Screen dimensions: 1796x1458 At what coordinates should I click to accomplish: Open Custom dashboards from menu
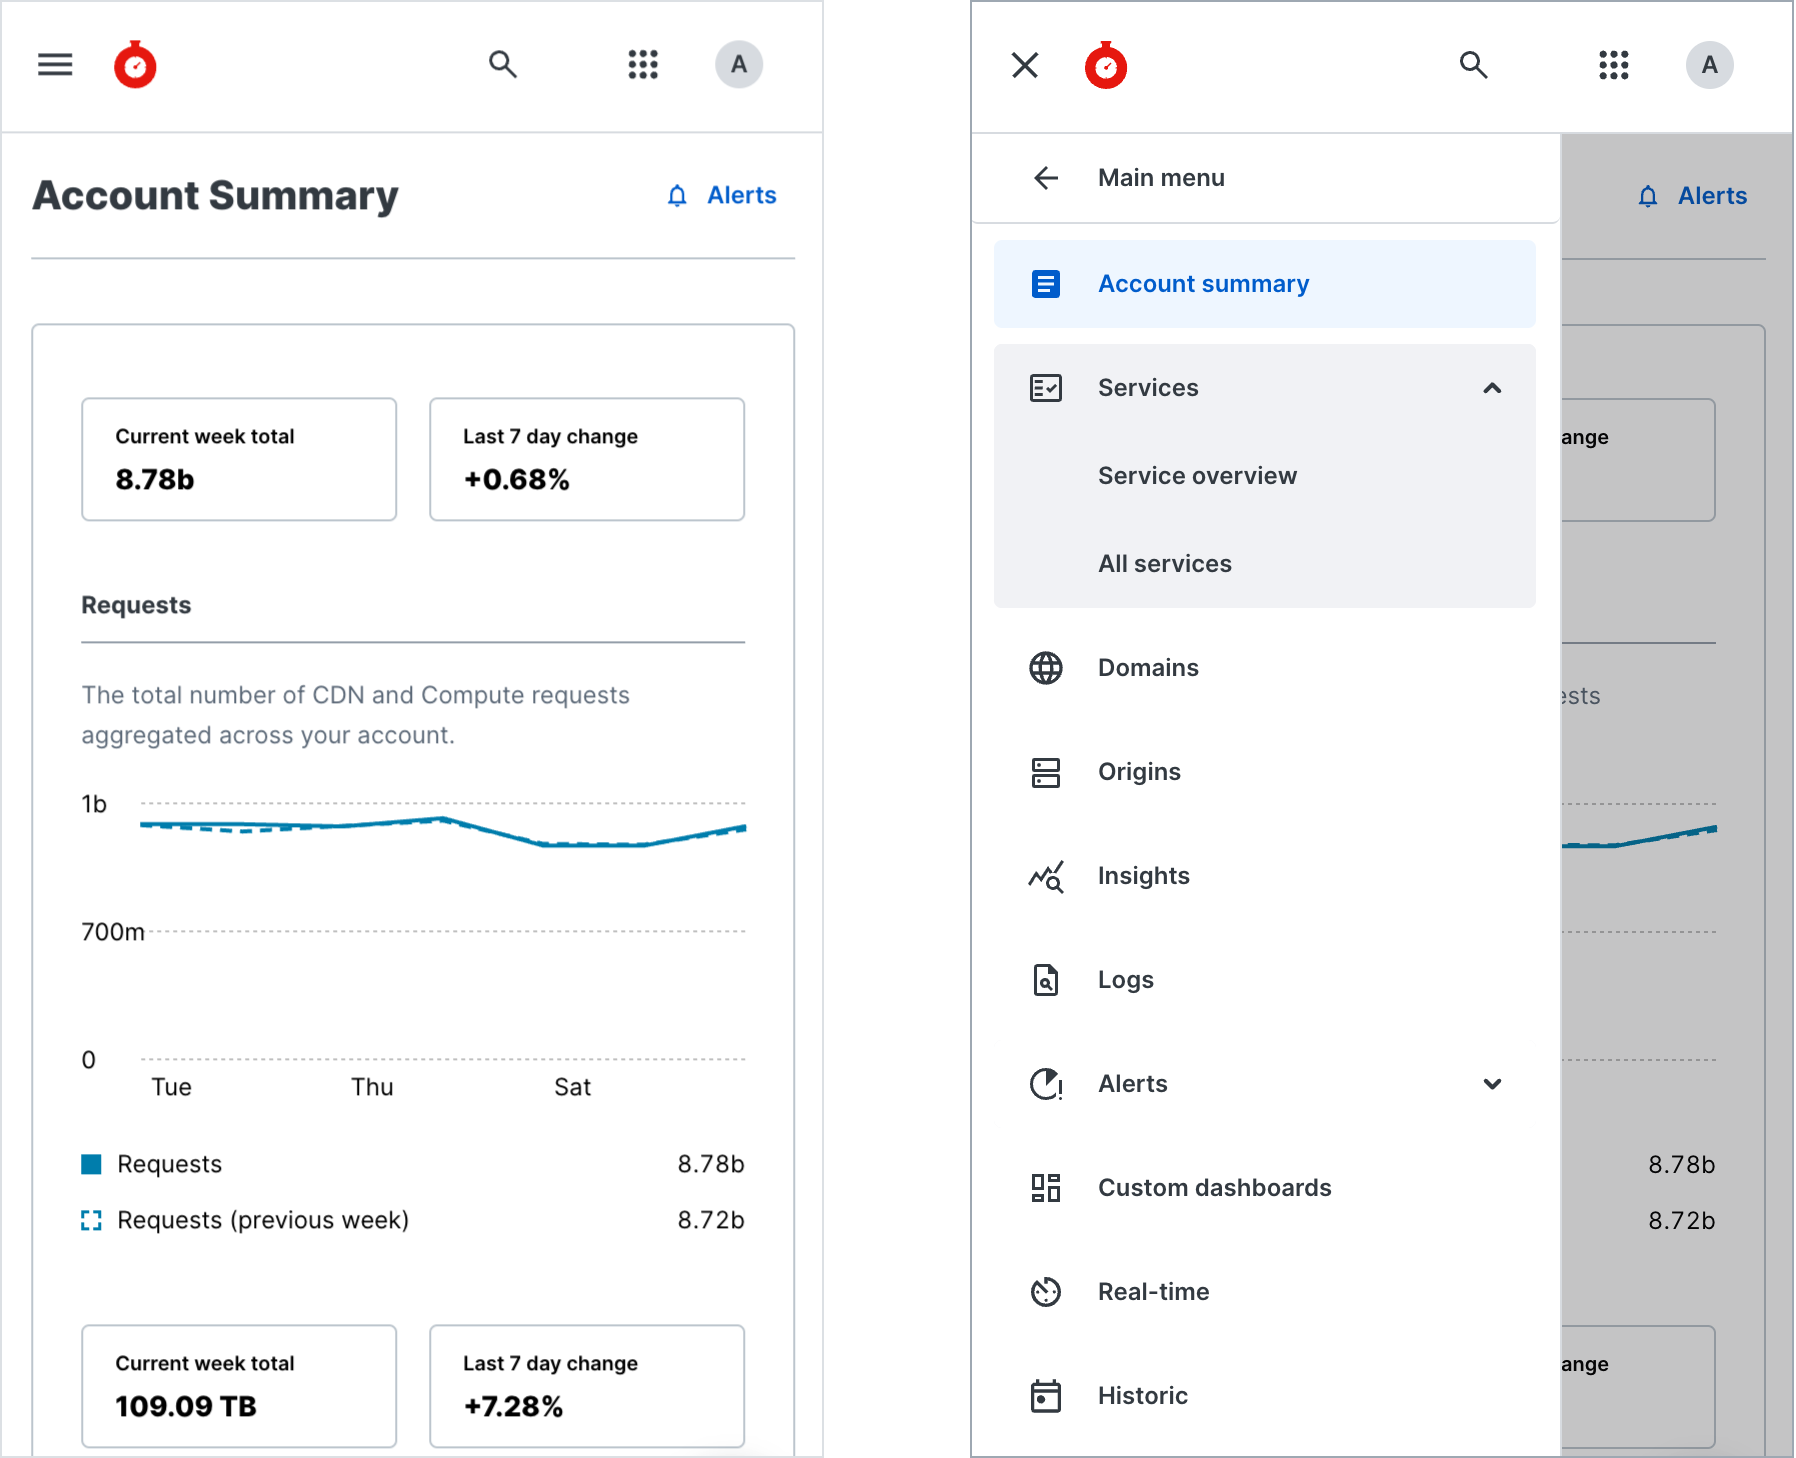(1214, 1188)
